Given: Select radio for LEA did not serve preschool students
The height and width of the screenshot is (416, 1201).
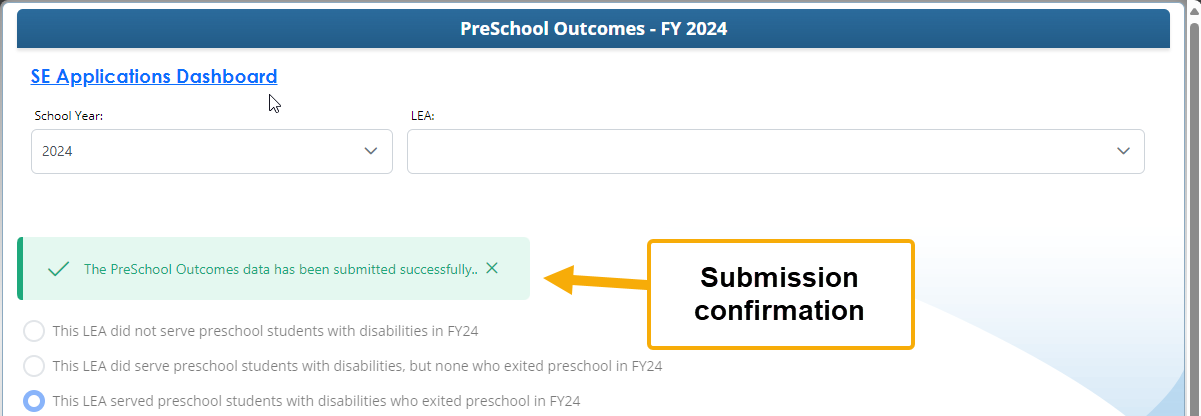Looking at the screenshot, I should pyautogui.click(x=34, y=331).
